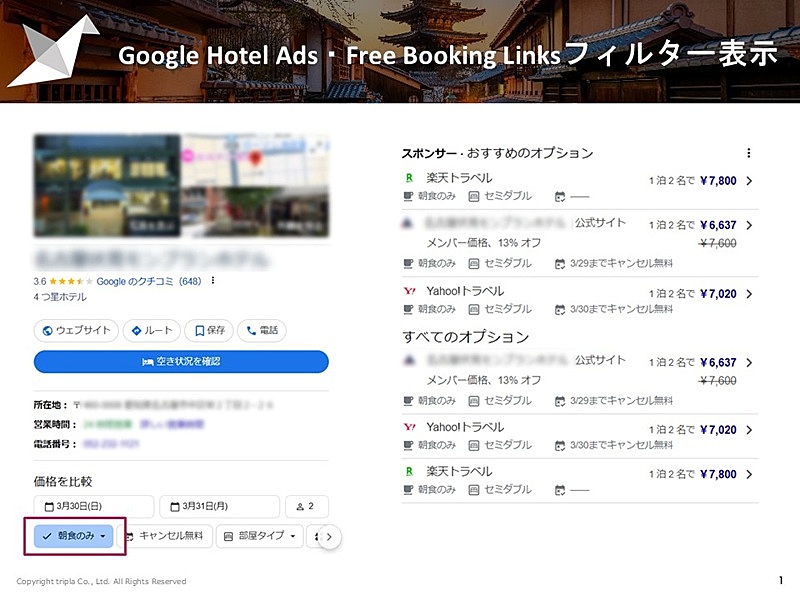Select the sponsored 楽天トラベル listing name
This screenshot has width=800, height=600.
click(x=459, y=178)
